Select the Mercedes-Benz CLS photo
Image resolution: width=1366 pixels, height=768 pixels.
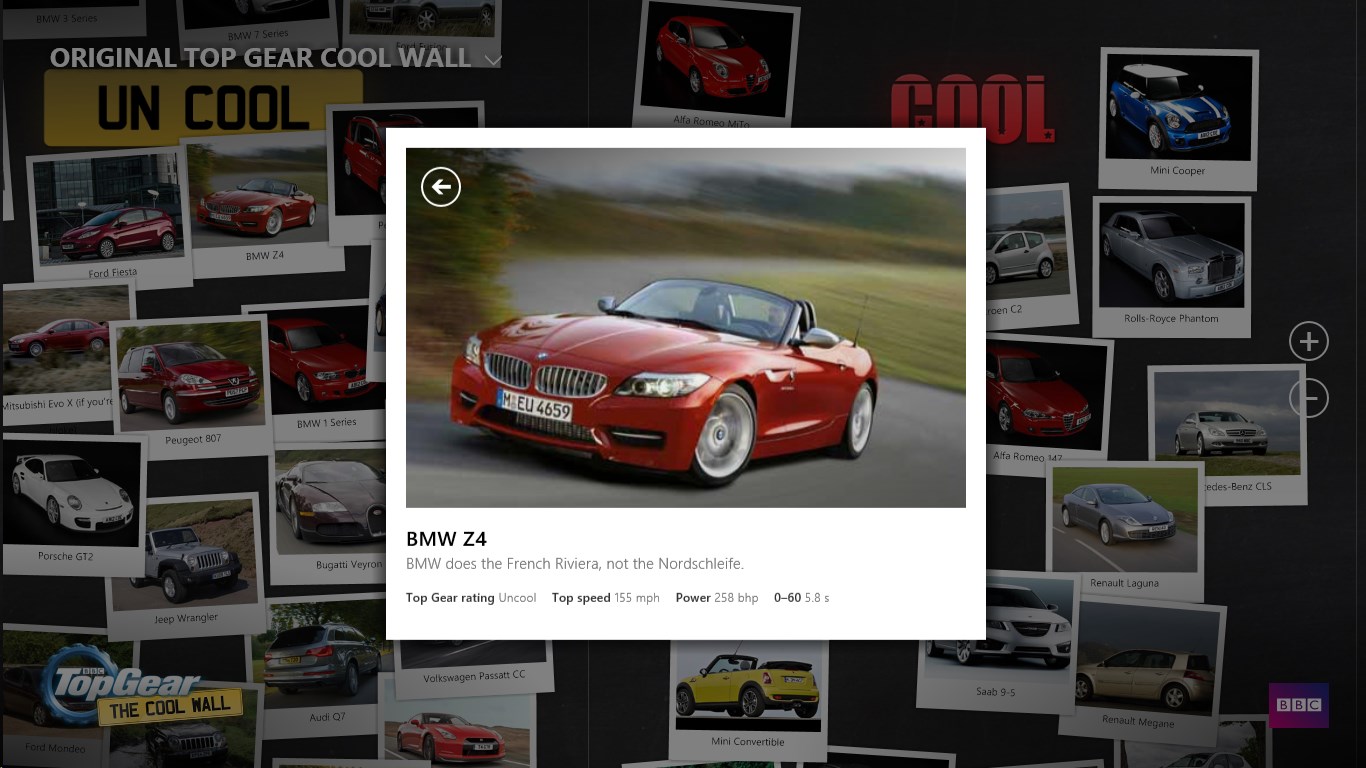click(x=1228, y=432)
